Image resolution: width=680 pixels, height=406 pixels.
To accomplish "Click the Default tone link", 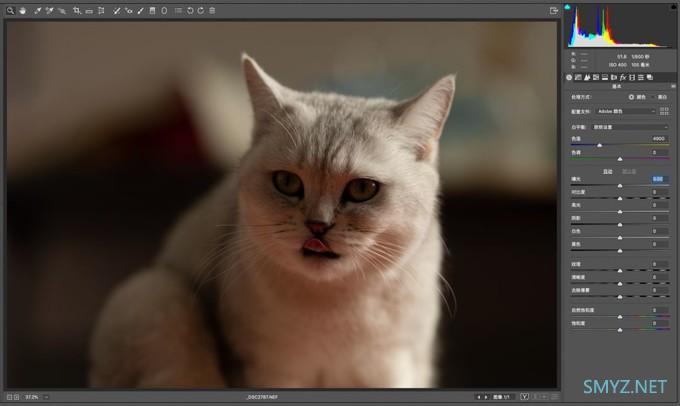I will (x=629, y=172).
